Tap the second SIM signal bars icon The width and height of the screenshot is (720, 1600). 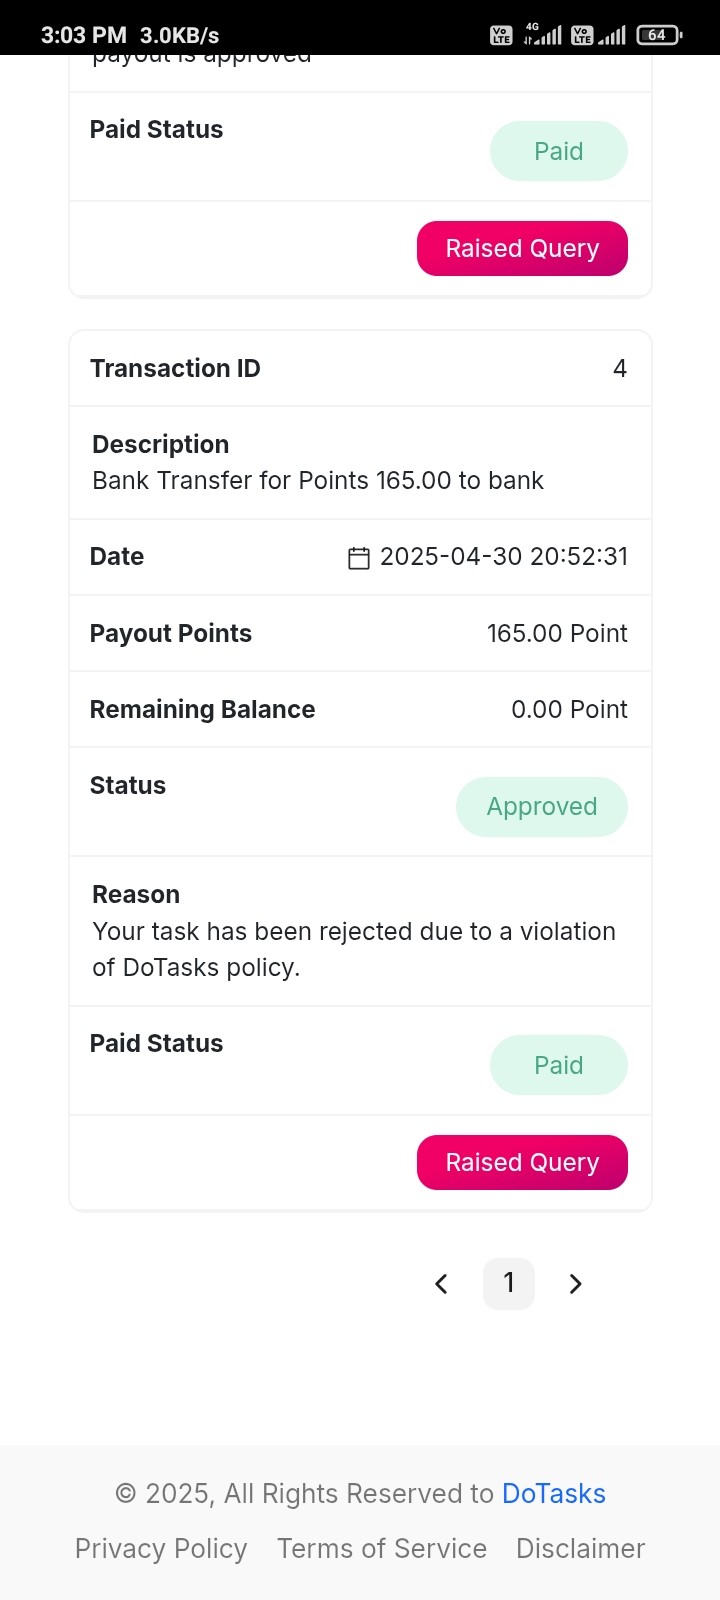click(612, 35)
